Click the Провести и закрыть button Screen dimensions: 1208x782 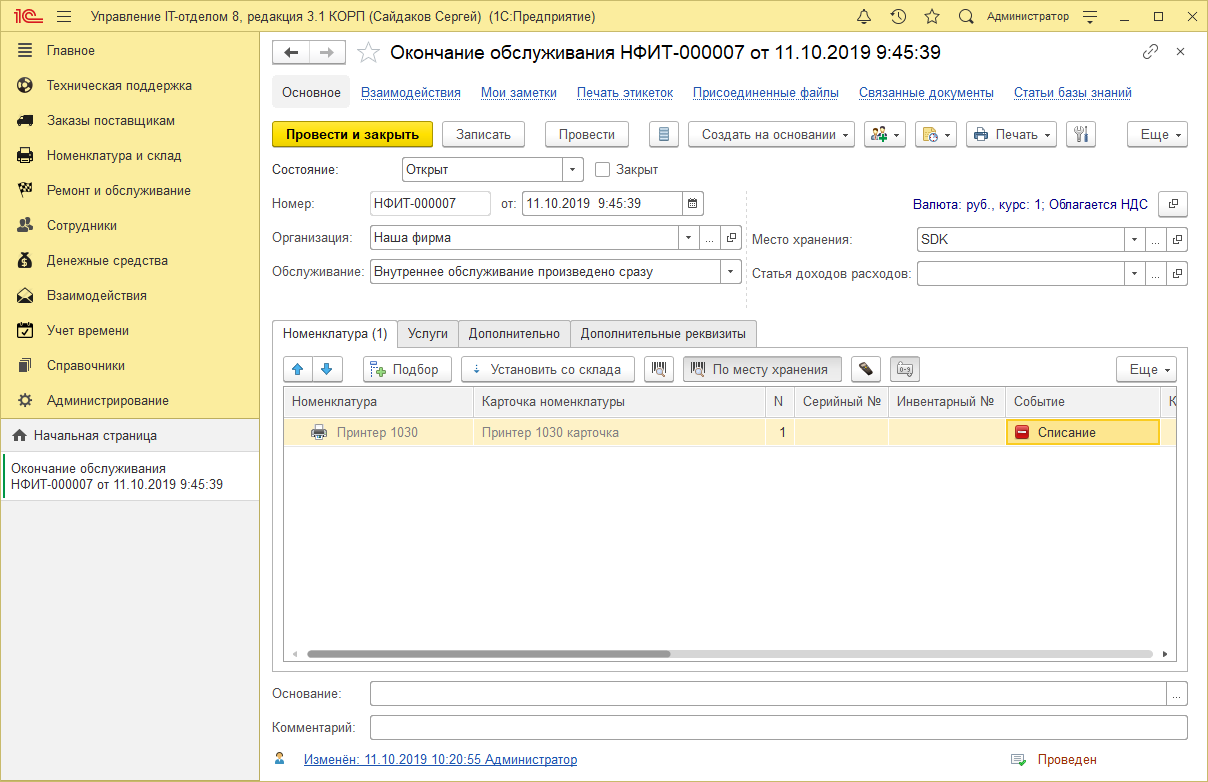tap(352, 134)
